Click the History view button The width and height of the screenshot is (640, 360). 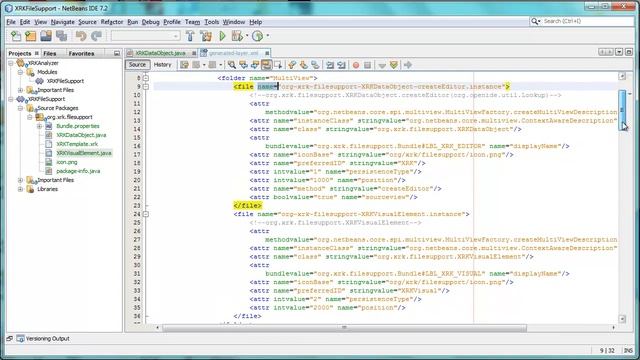(x=162, y=65)
